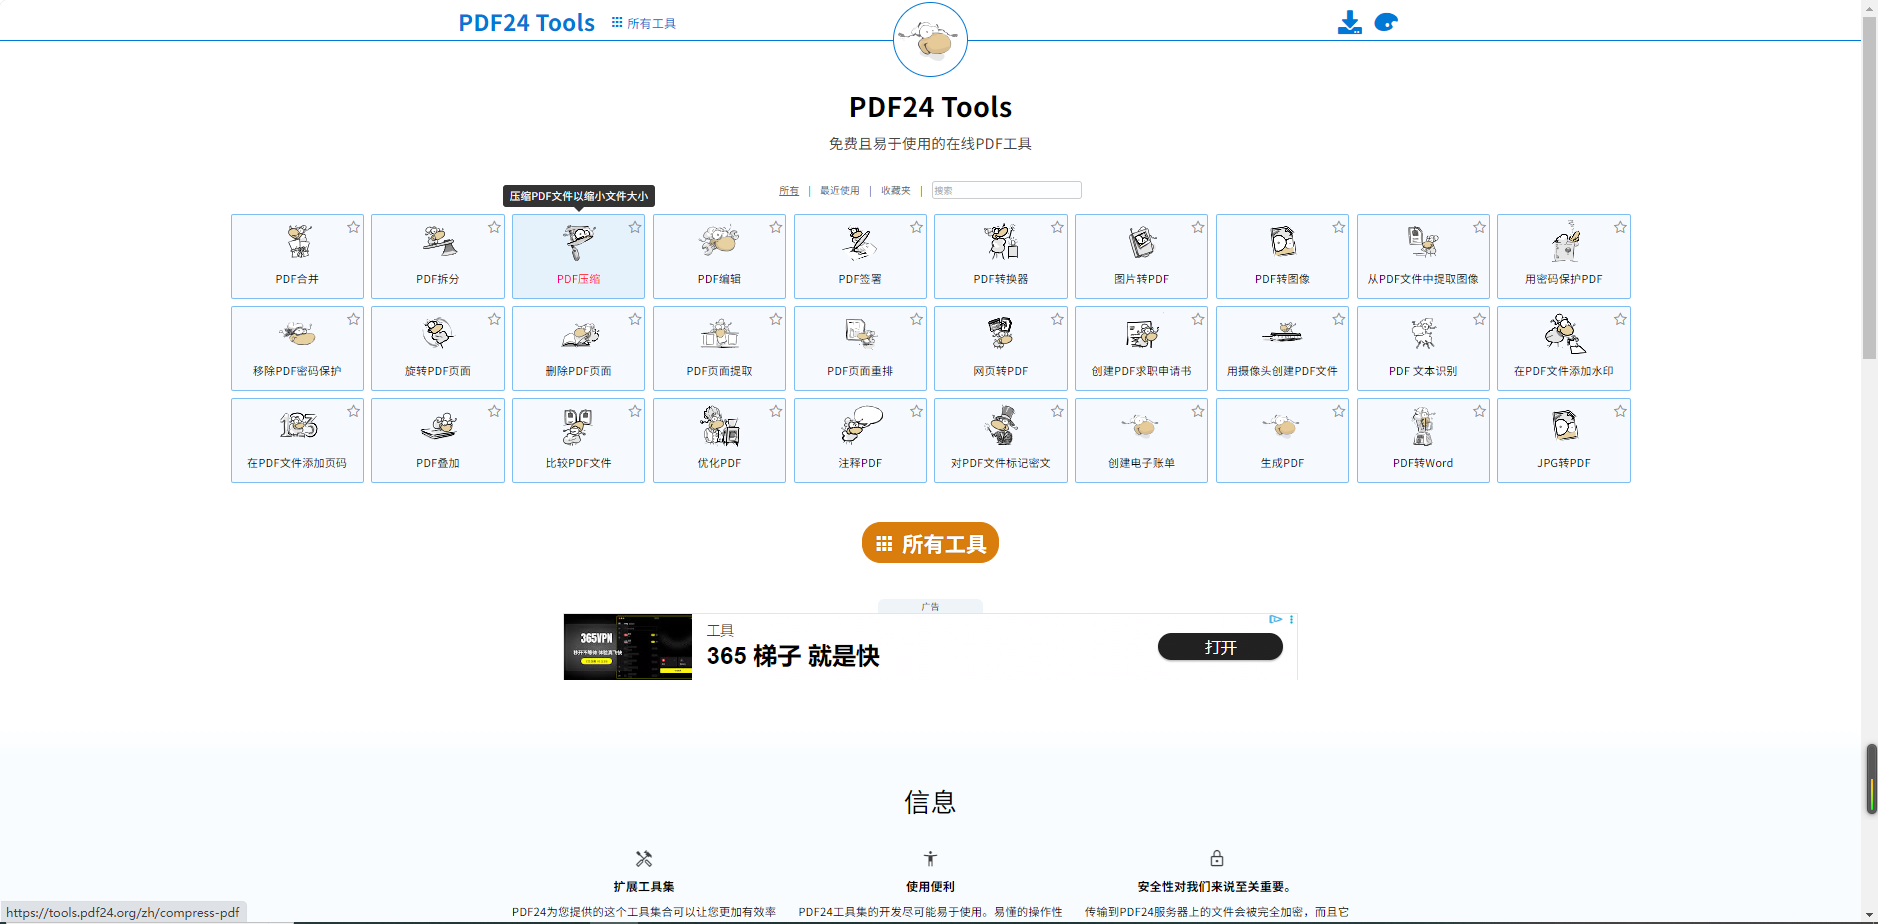Click the desktop download icon in header
This screenshot has height=924, width=1878.
(x=1349, y=23)
